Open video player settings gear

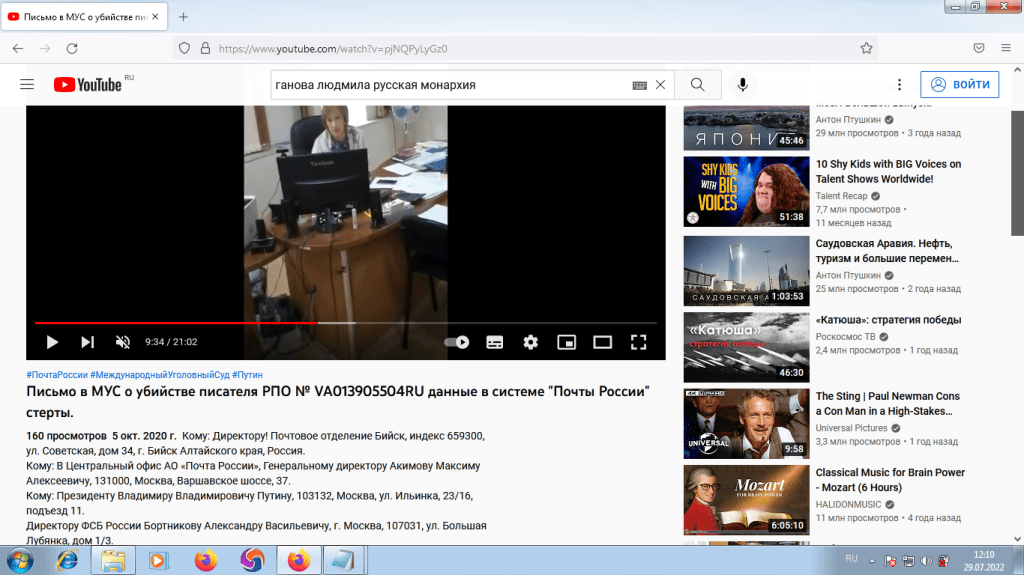click(x=530, y=342)
